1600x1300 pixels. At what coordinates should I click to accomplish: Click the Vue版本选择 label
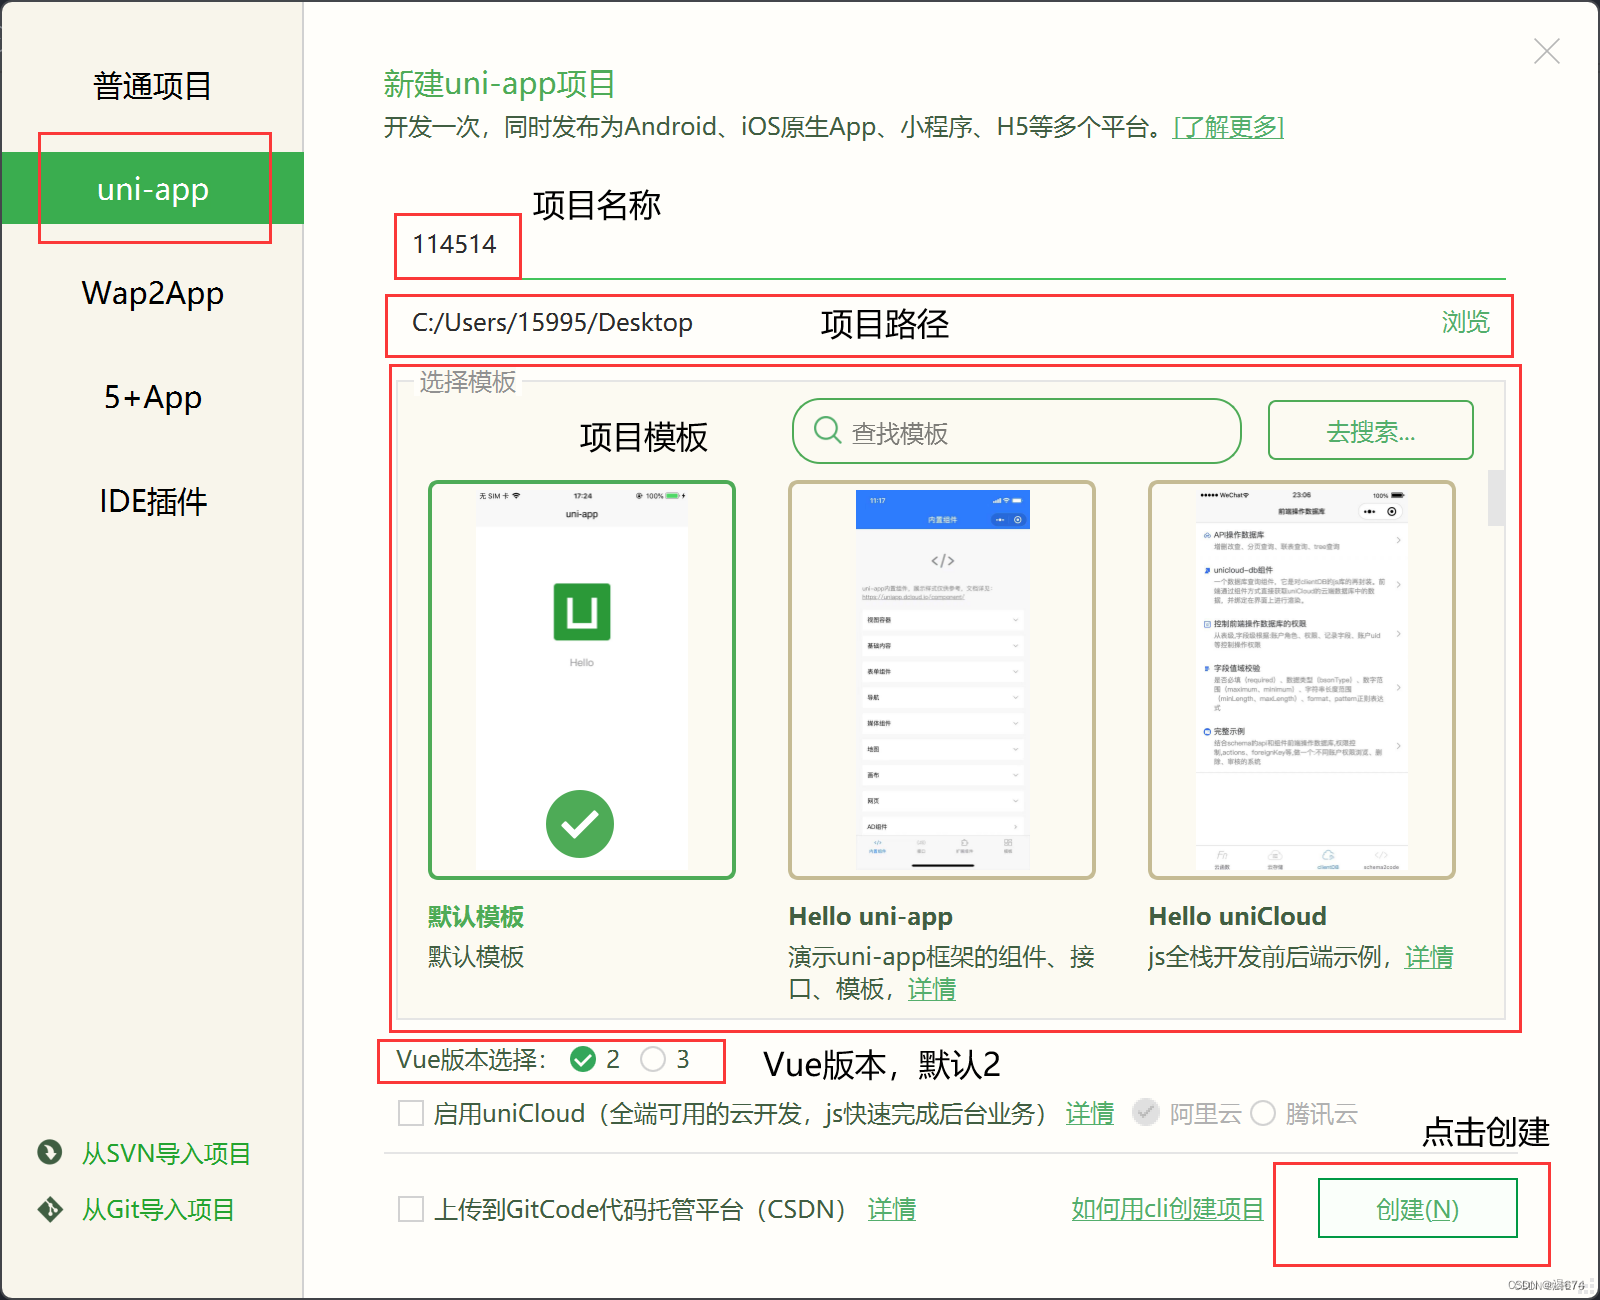click(x=471, y=1059)
